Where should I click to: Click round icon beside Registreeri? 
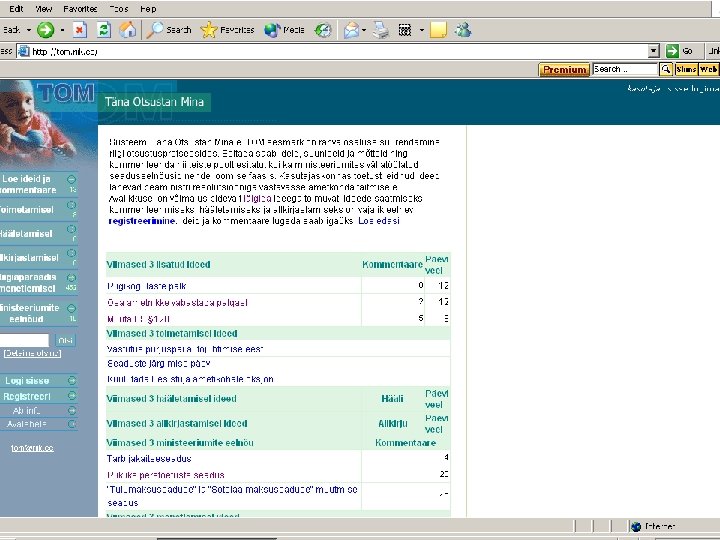tap(72, 395)
